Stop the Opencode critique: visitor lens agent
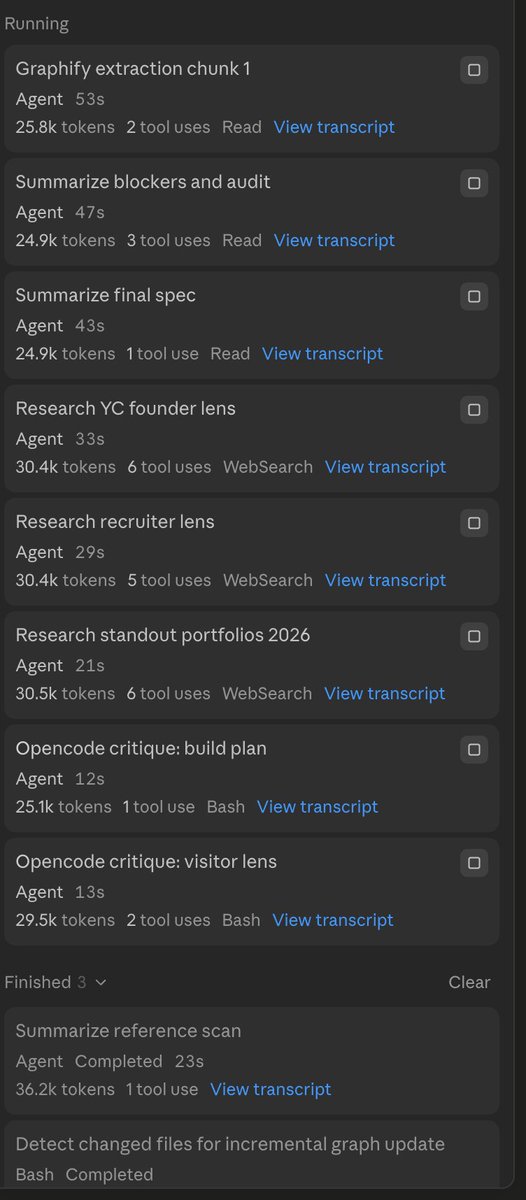 pyautogui.click(x=474, y=862)
